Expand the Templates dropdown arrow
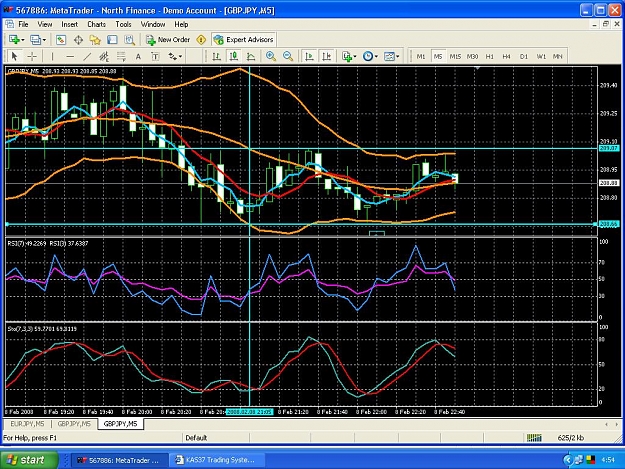This screenshot has height=469, width=625. point(397,57)
